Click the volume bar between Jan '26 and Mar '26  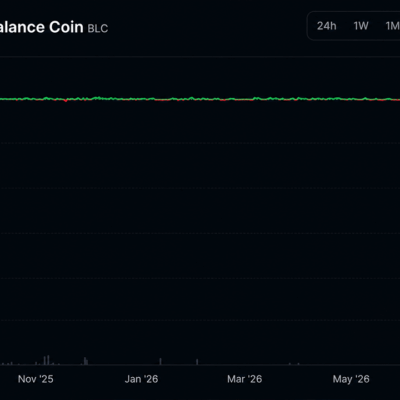point(197,362)
